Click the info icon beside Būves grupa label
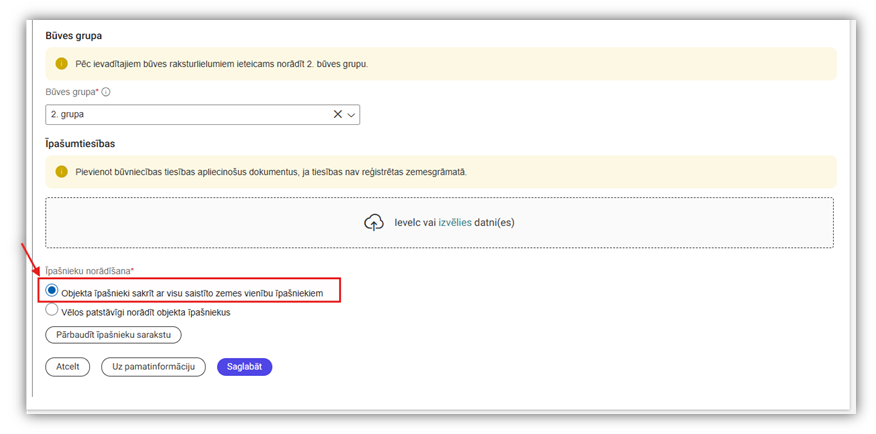 click(106, 92)
